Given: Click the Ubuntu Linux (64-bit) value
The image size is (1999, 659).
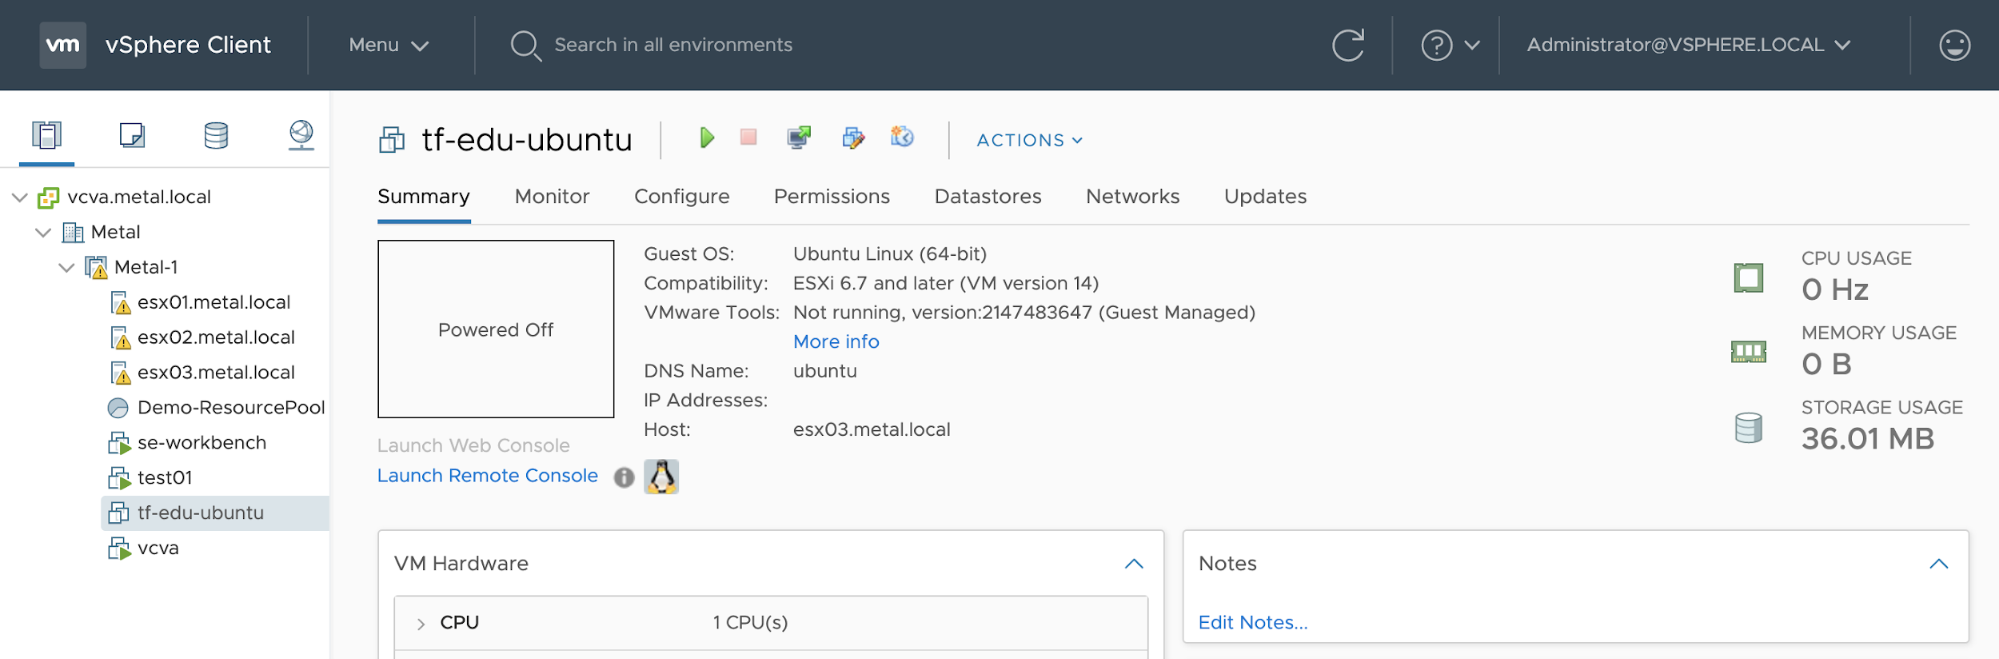Looking at the screenshot, I should tap(890, 254).
